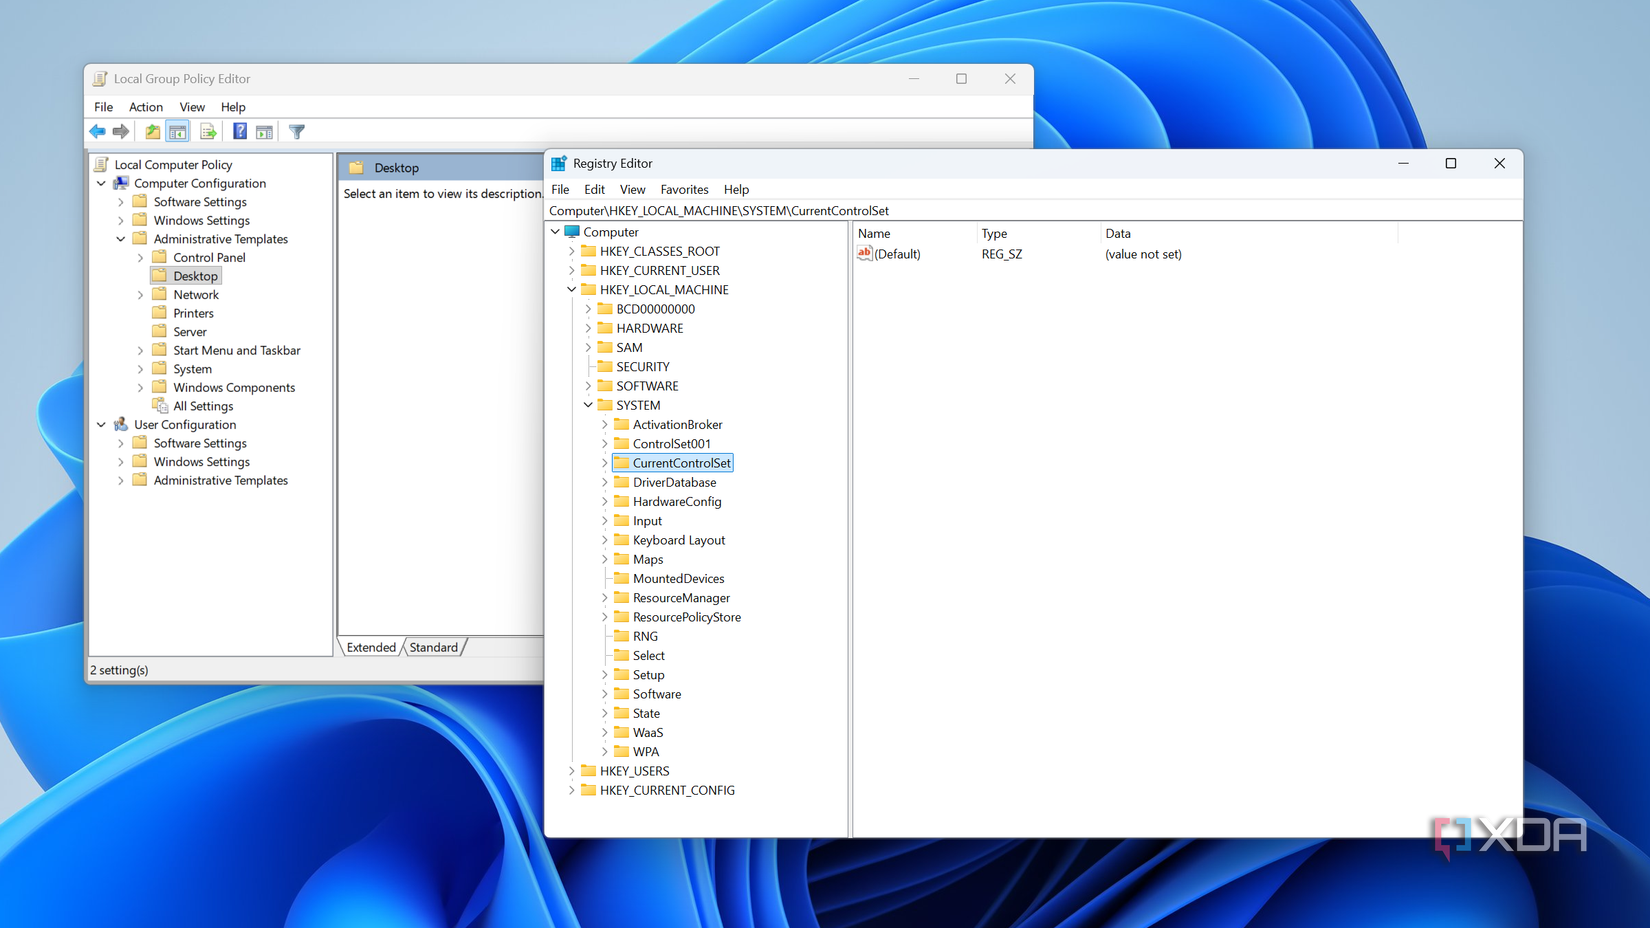This screenshot has height=928, width=1650.
Task: Select the DriverDatabase key
Action: (x=674, y=482)
